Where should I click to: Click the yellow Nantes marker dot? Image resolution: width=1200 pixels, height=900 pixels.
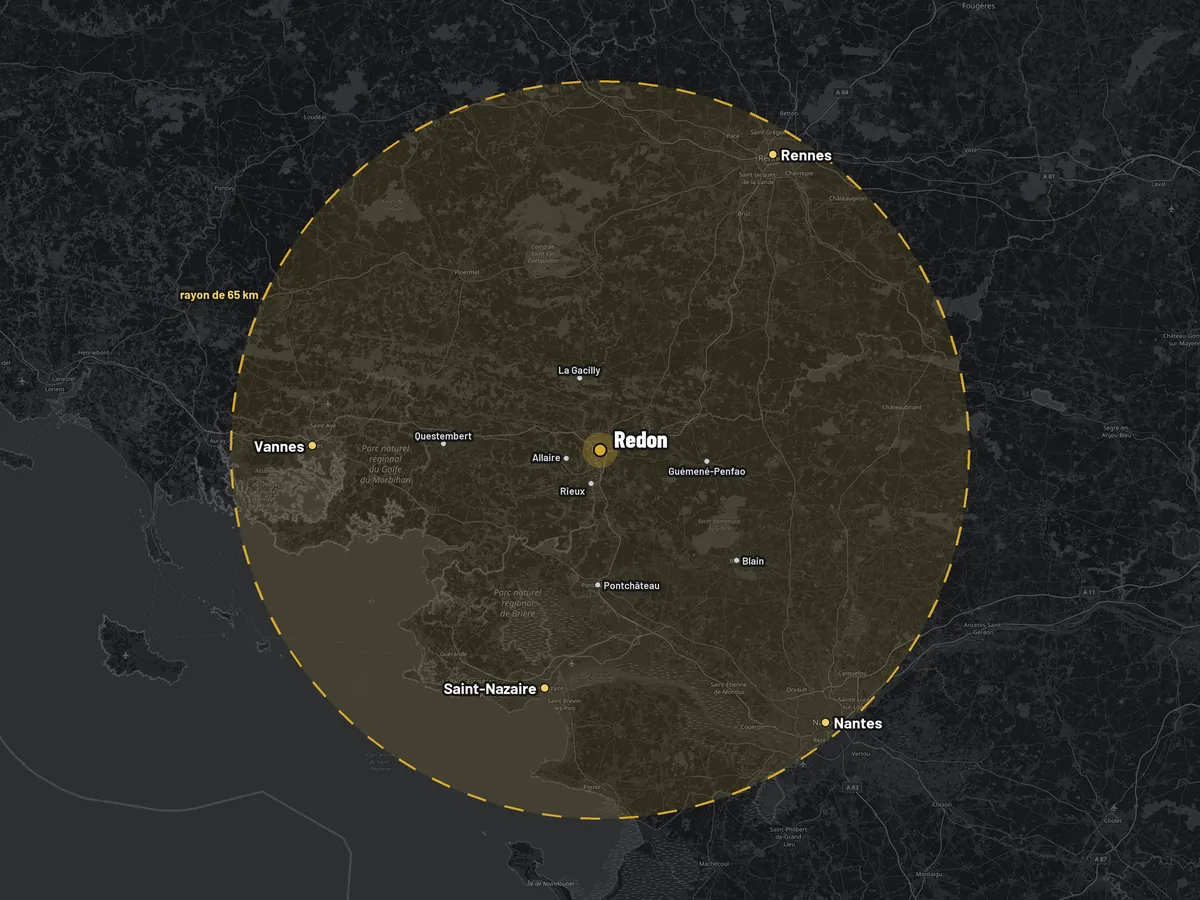(x=825, y=722)
